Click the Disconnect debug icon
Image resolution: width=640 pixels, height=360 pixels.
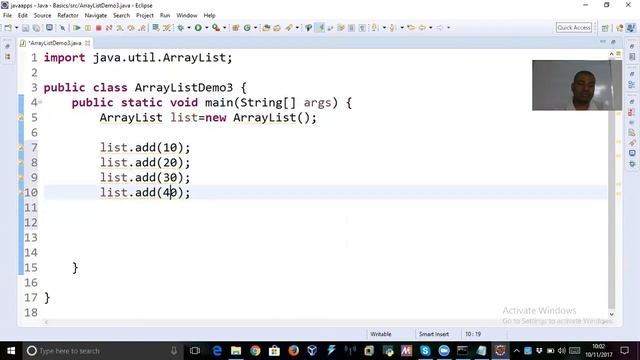[109, 28]
